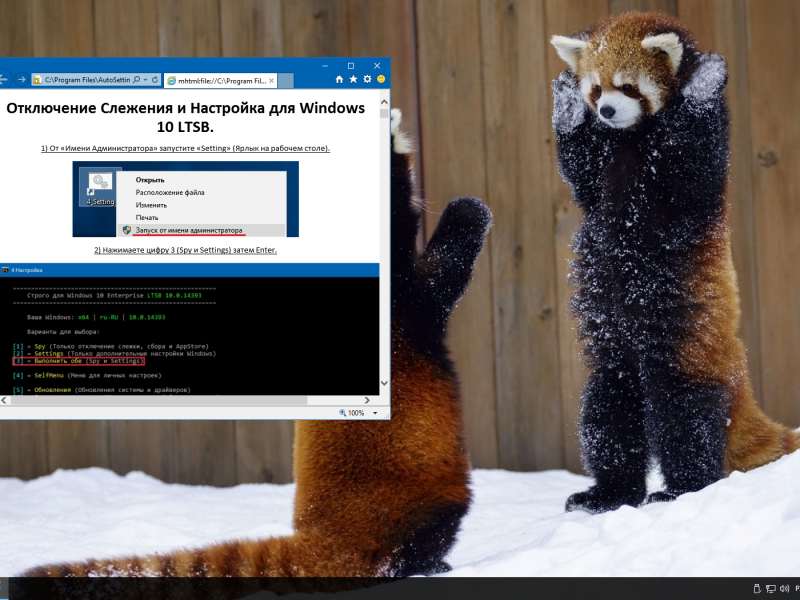Minimize the Internet Explorer window

[x=325, y=66]
